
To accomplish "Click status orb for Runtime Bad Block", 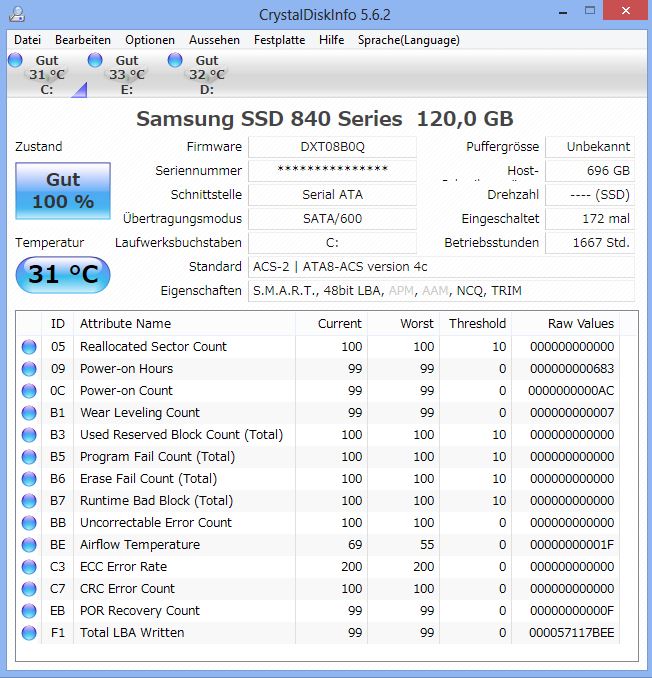I will [29, 501].
